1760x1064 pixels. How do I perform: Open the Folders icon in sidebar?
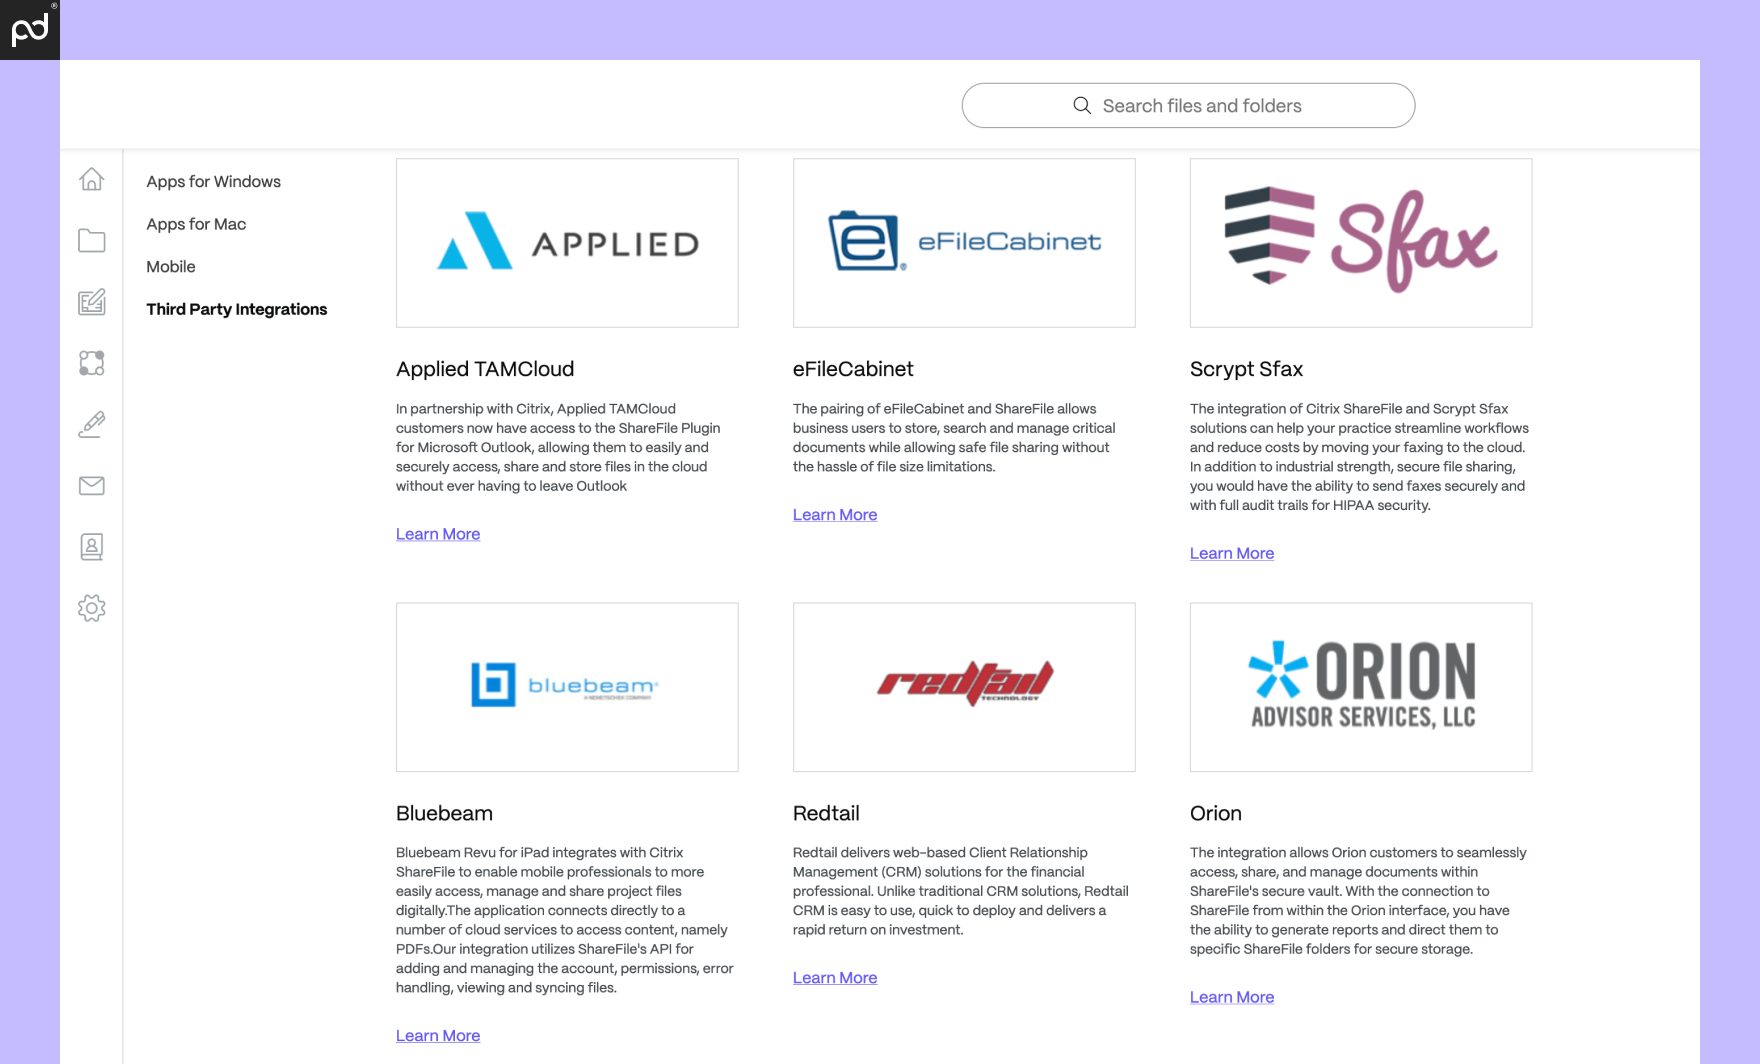tap(91, 240)
